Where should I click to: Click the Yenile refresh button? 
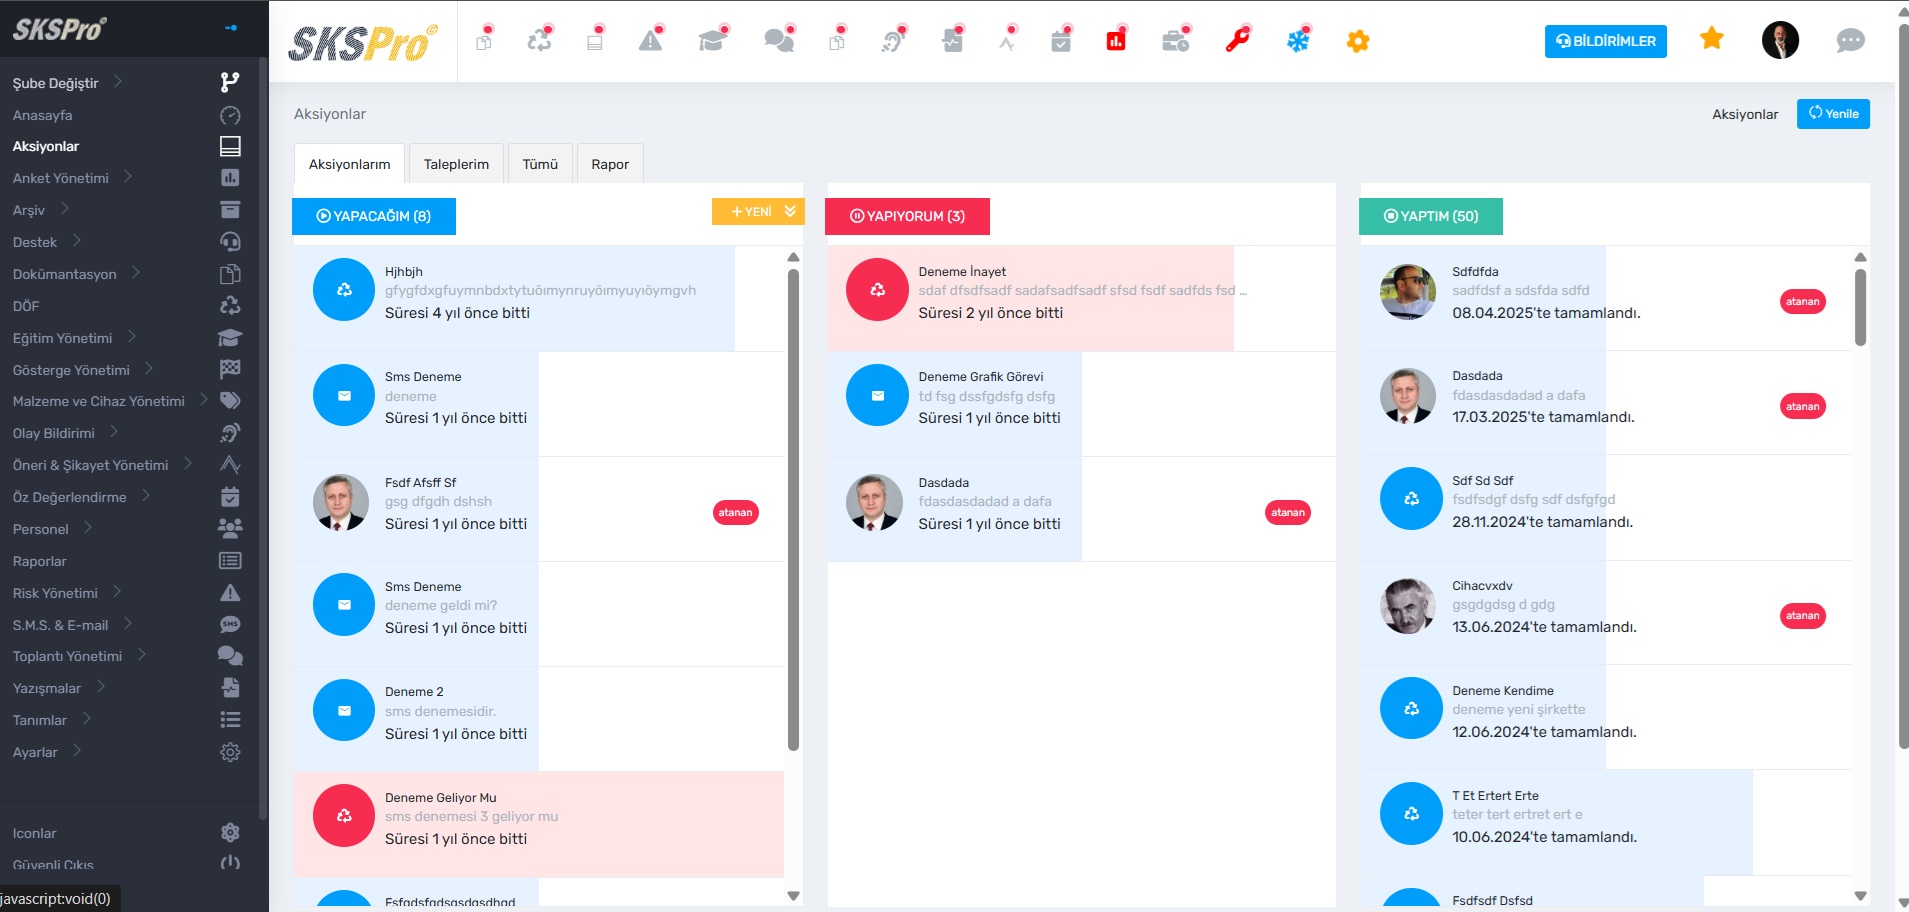(1833, 114)
